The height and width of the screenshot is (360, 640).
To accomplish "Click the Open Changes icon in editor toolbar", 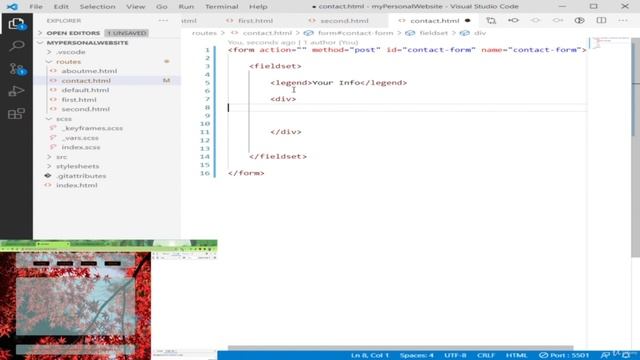I will 491,20.
